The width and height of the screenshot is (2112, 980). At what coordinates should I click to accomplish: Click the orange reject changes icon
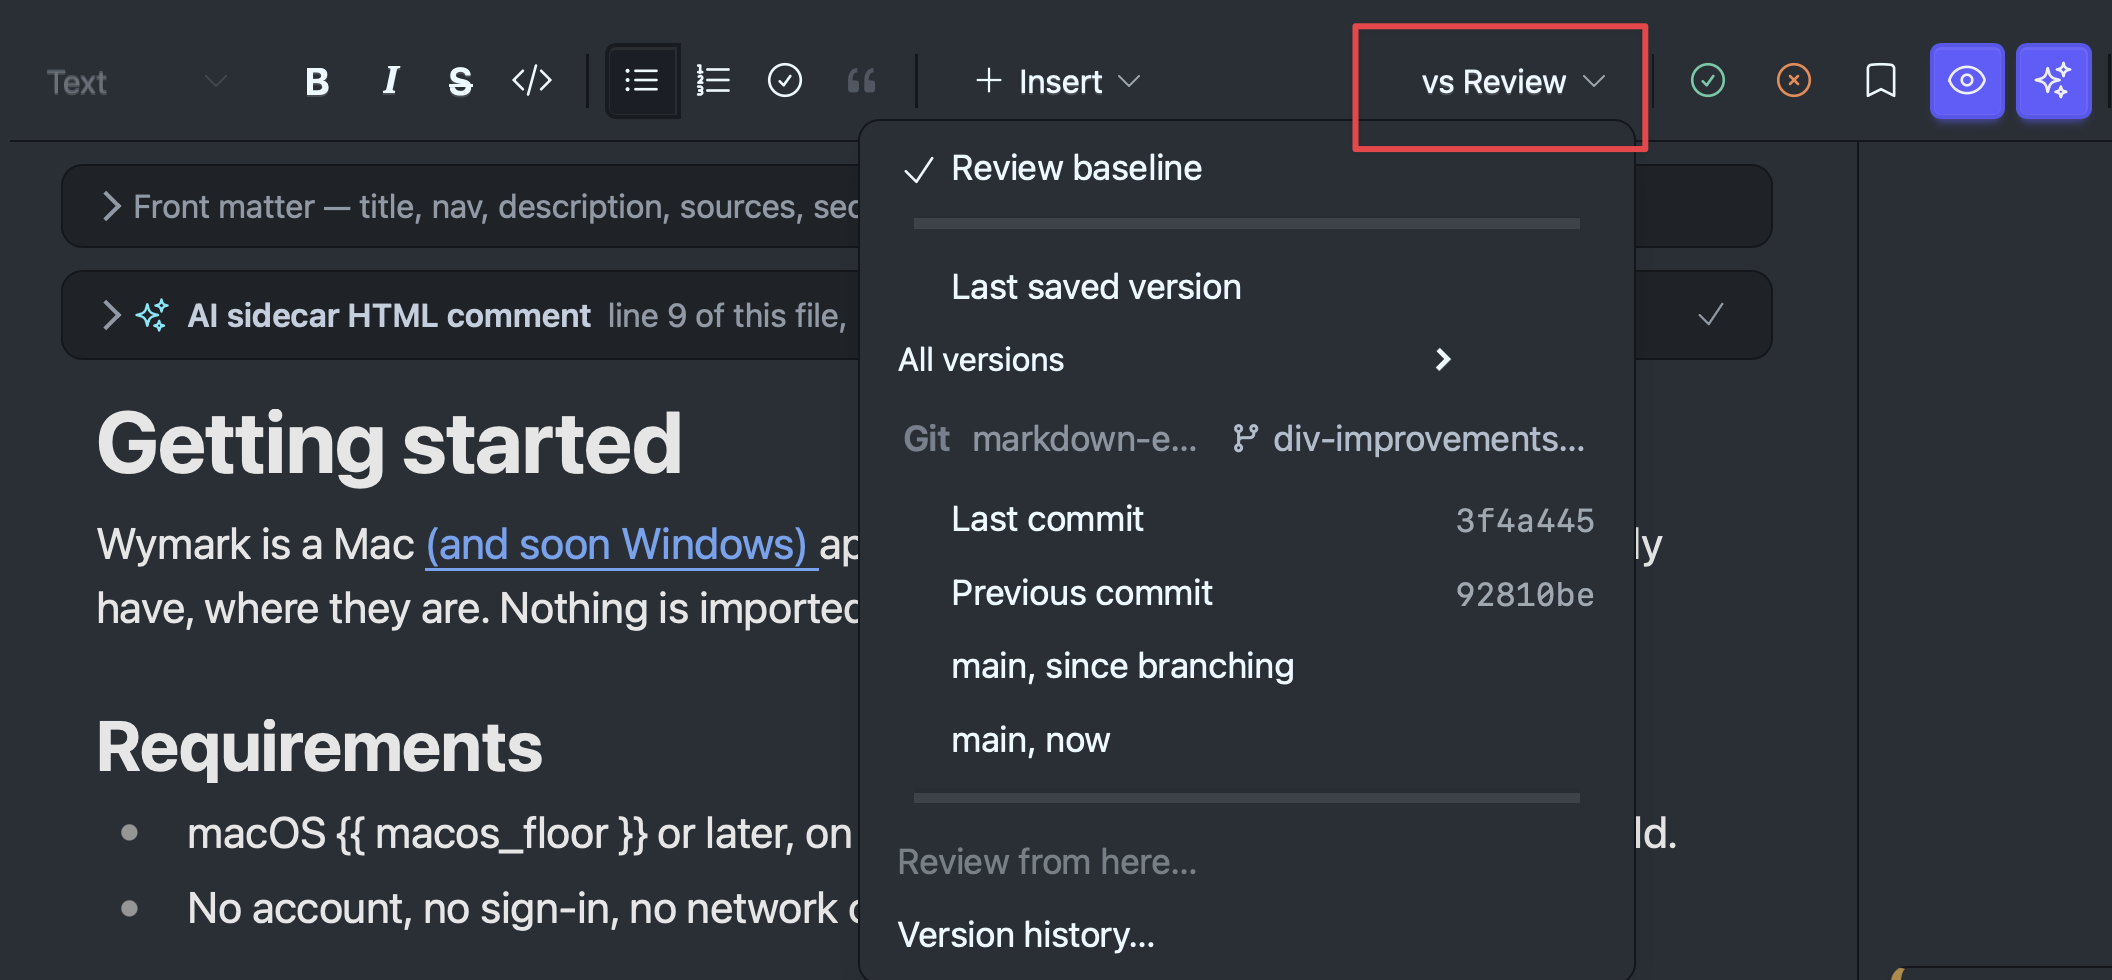(x=1794, y=80)
